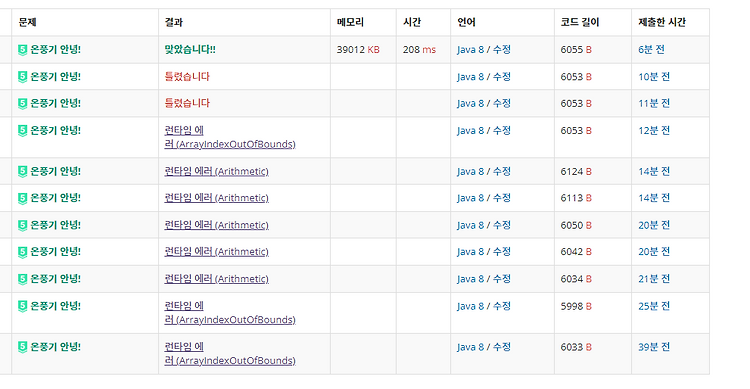Click tier badge icon in 6113 B row
Viewport: 750px width, 389px height.
click(22, 198)
